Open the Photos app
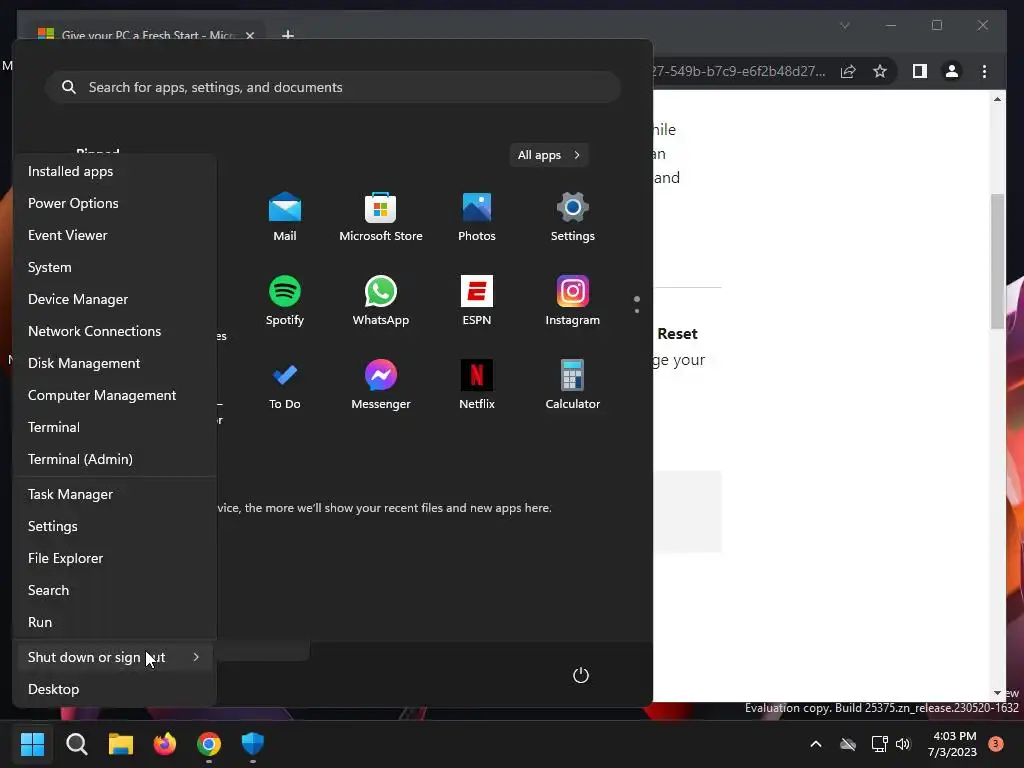Image resolution: width=1024 pixels, height=768 pixels. tap(477, 217)
